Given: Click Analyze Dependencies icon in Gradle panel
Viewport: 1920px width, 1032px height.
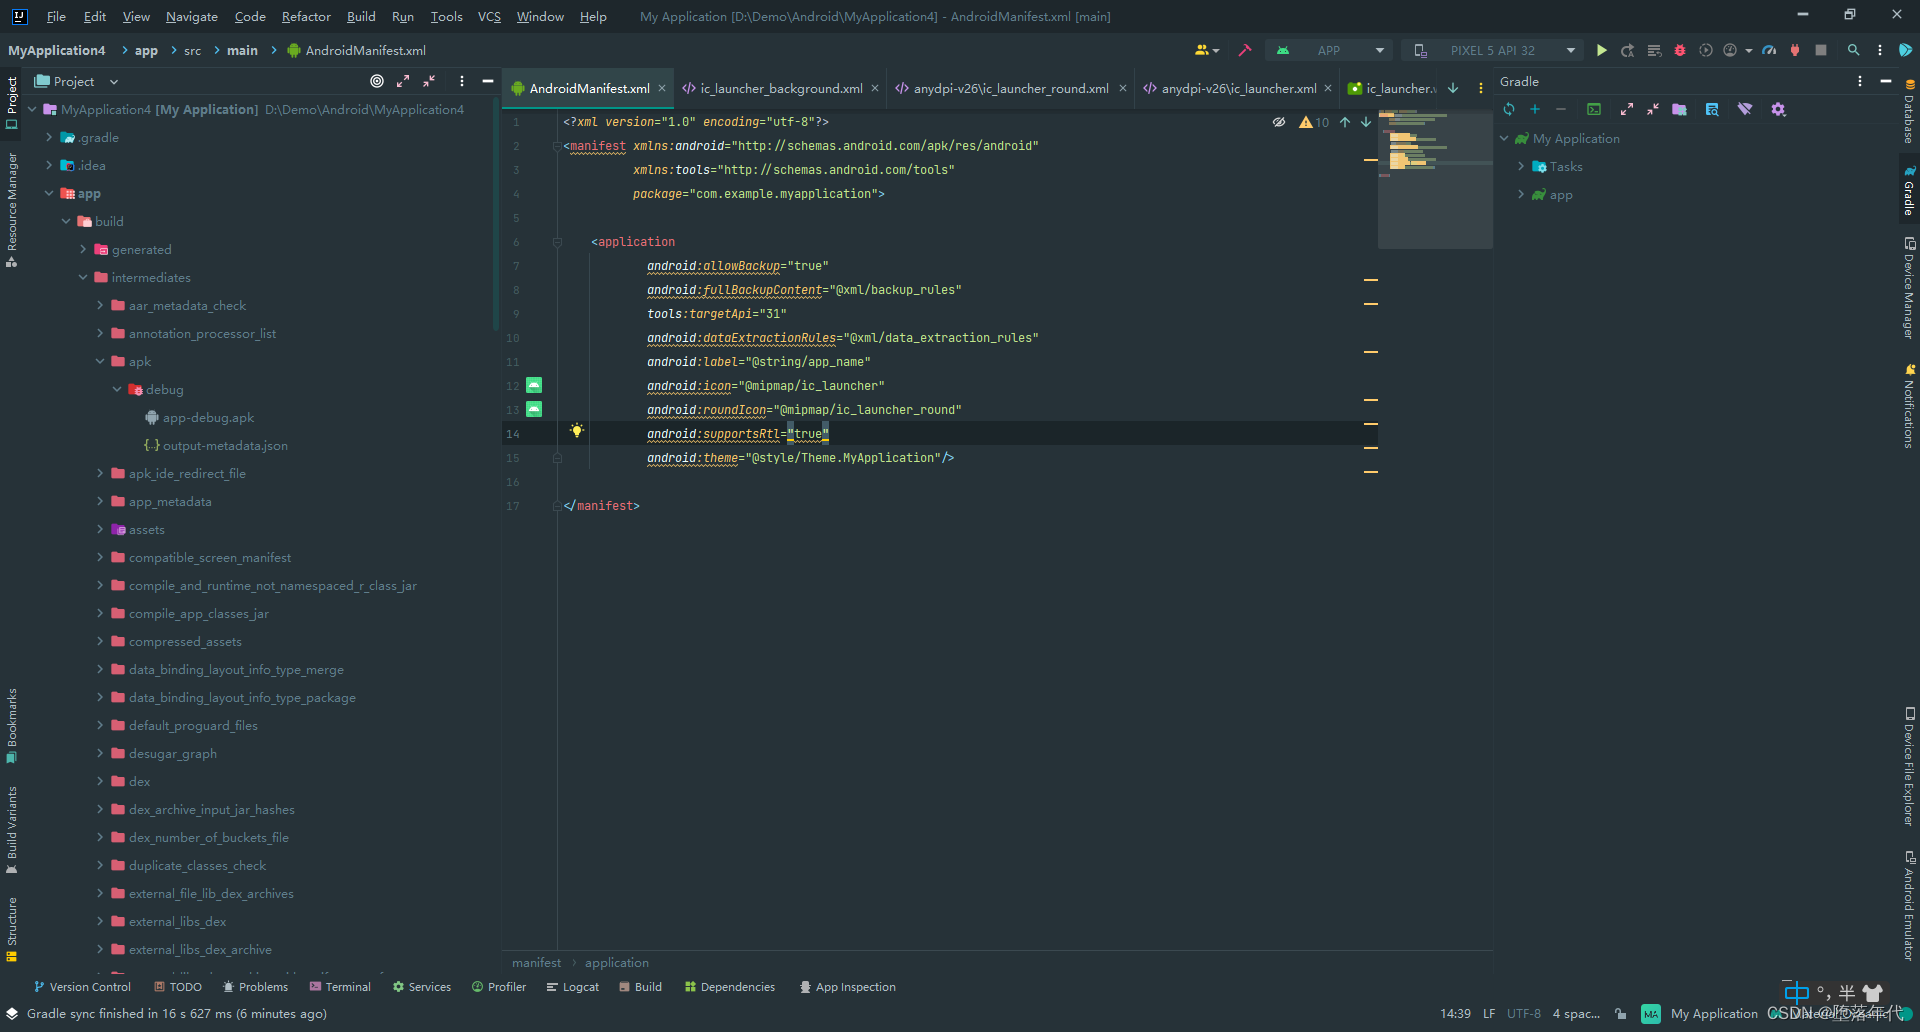Looking at the screenshot, I should pyautogui.click(x=1712, y=109).
